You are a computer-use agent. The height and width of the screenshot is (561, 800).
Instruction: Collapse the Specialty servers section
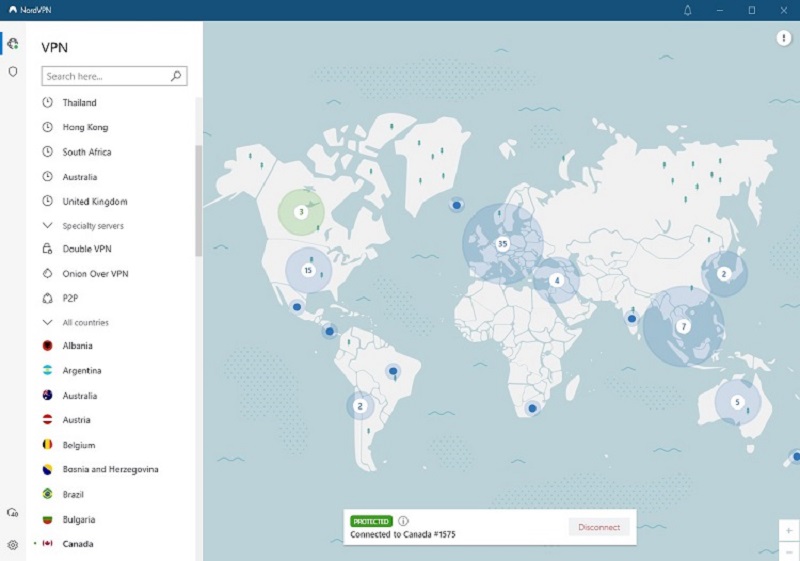(47, 225)
